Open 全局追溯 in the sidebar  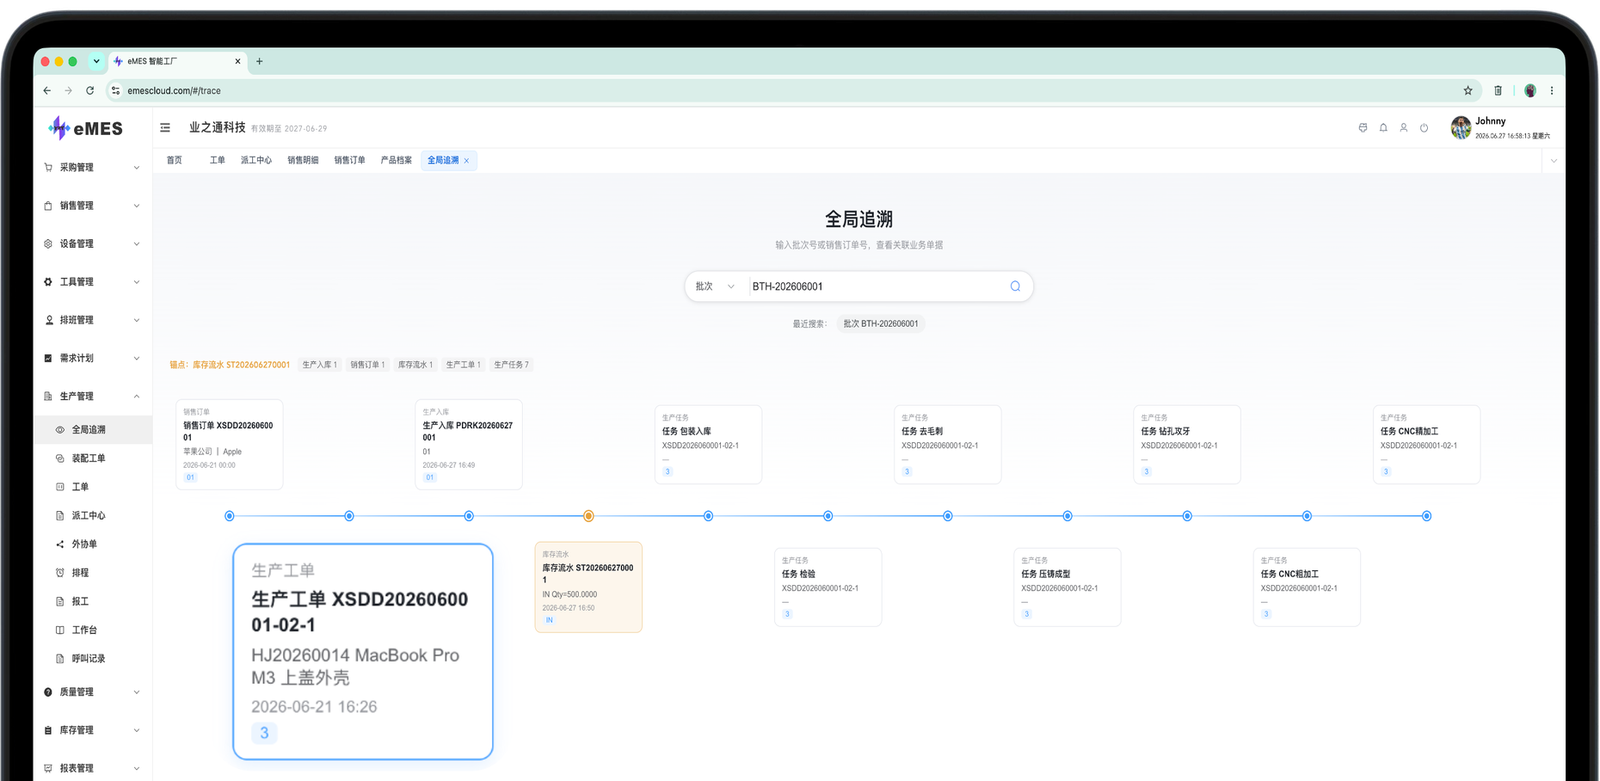tap(93, 430)
